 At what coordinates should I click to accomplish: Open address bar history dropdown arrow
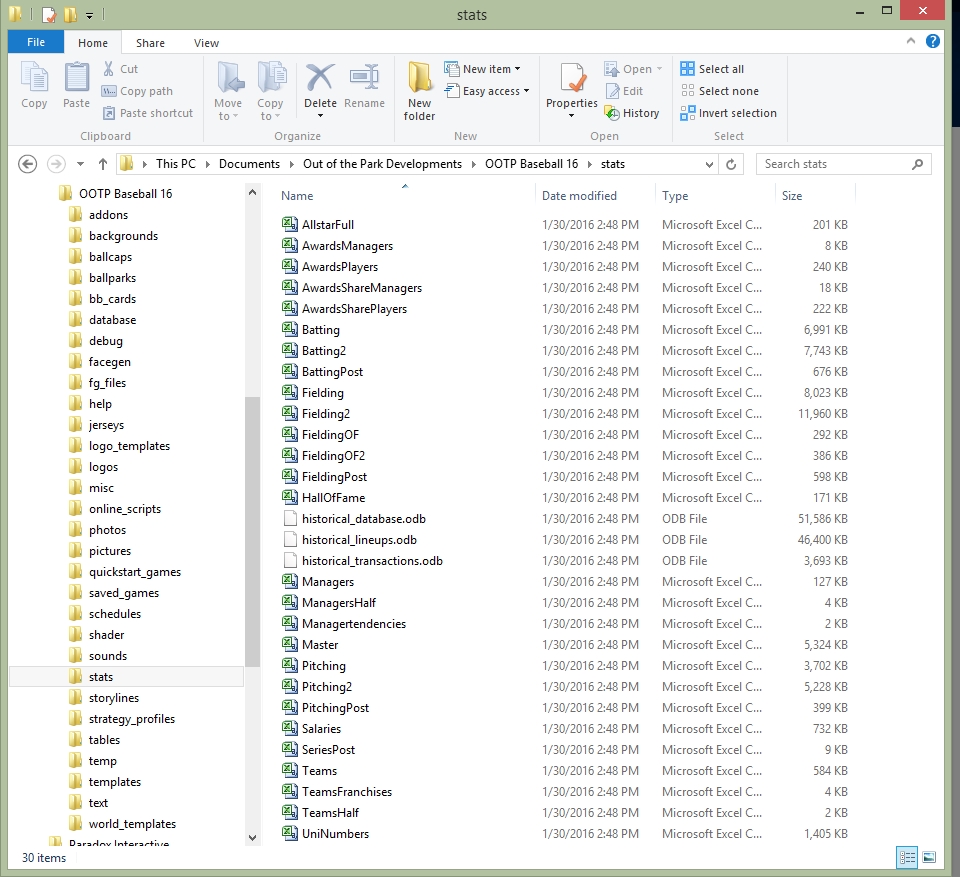coord(709,164)
